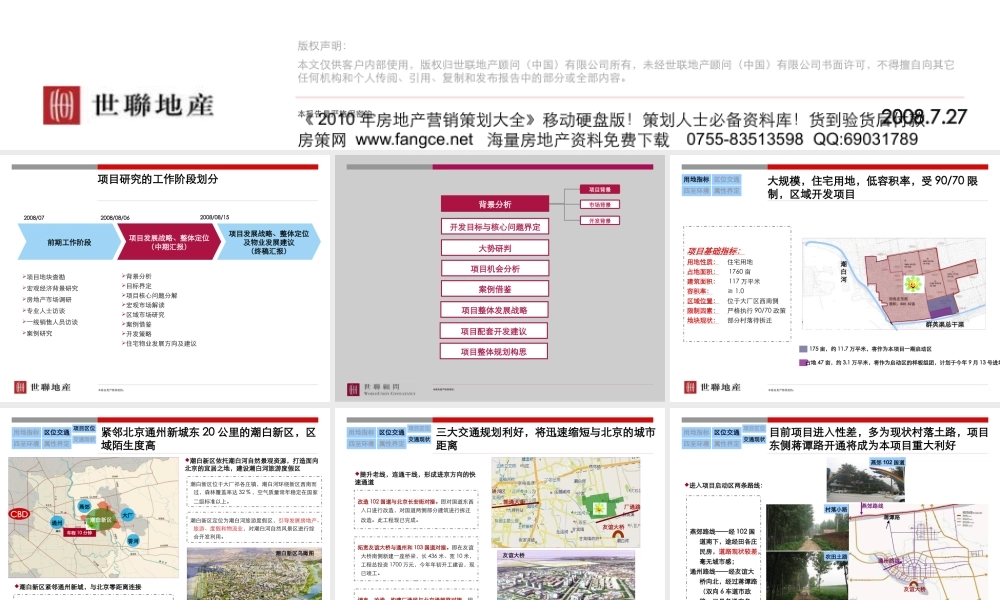Select the 交通现状 tab on the 三大交通规划 slide
Image resolution: width=1000 pixels, height=600 pixels.
click(419, 439)
